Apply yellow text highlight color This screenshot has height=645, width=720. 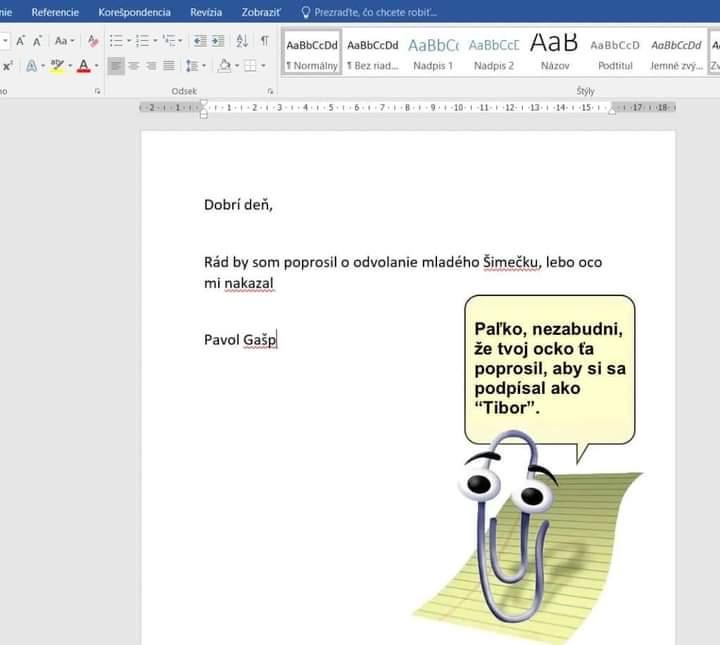pos(57,66)
